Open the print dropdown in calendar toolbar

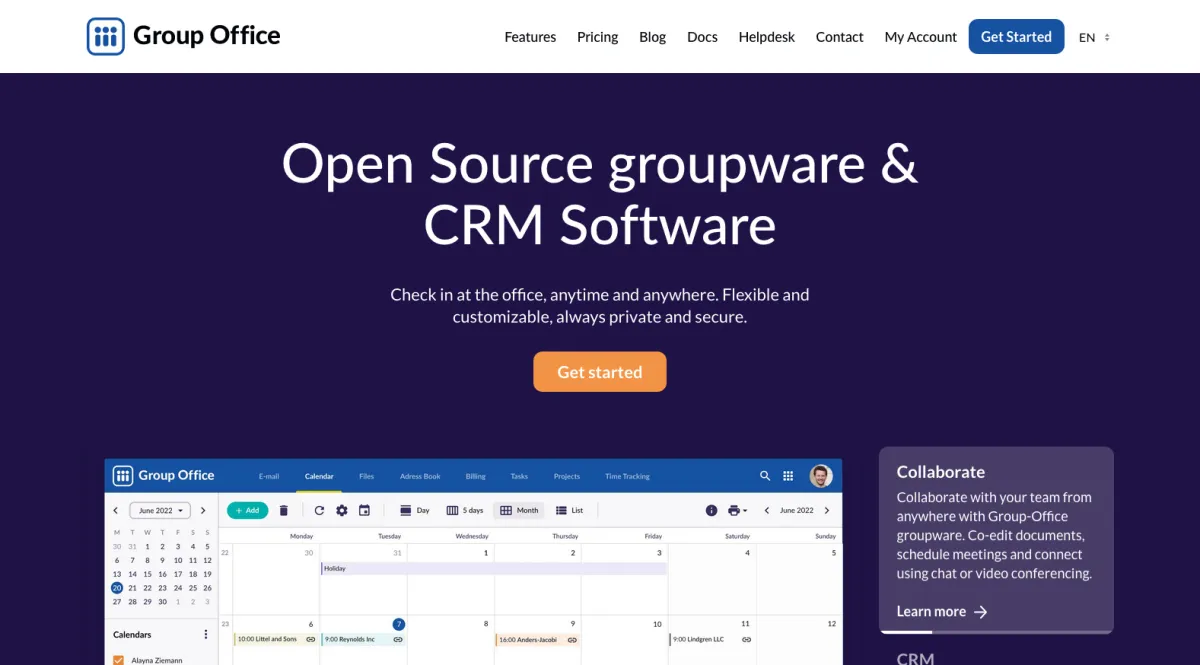point(738,510)
